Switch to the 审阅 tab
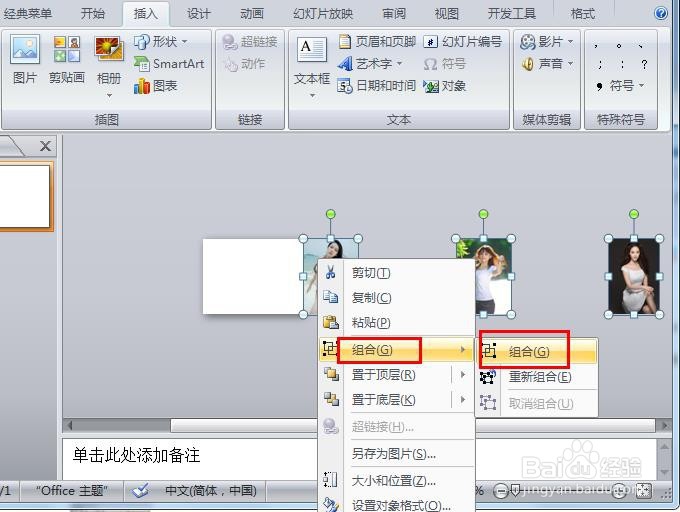 tap(394, 13)
